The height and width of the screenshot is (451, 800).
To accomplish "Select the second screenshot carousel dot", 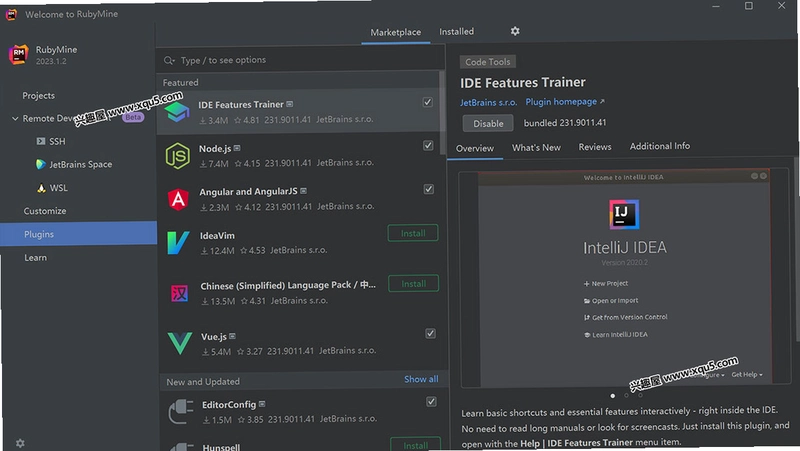I will [626, 395].
